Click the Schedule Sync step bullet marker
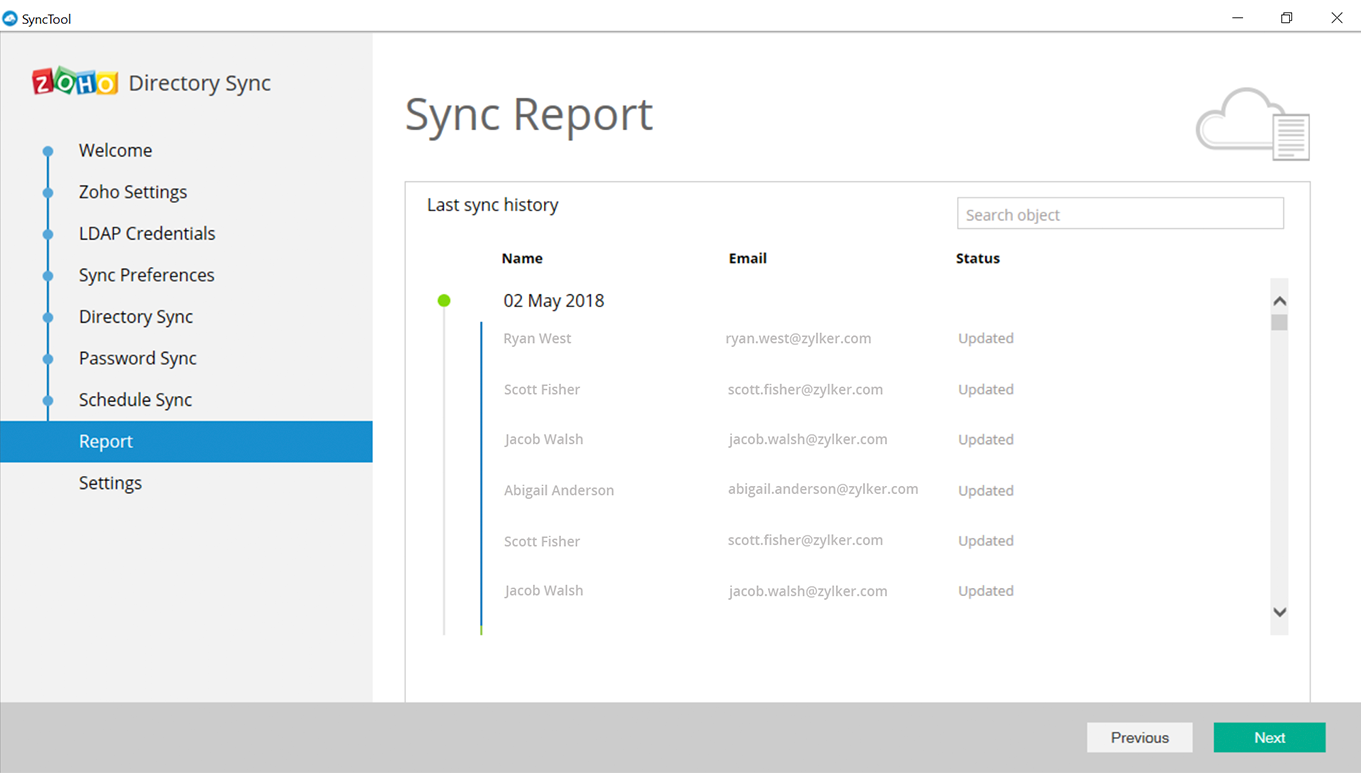This screenshot has height=773, width=1361. tap(47, 400)
